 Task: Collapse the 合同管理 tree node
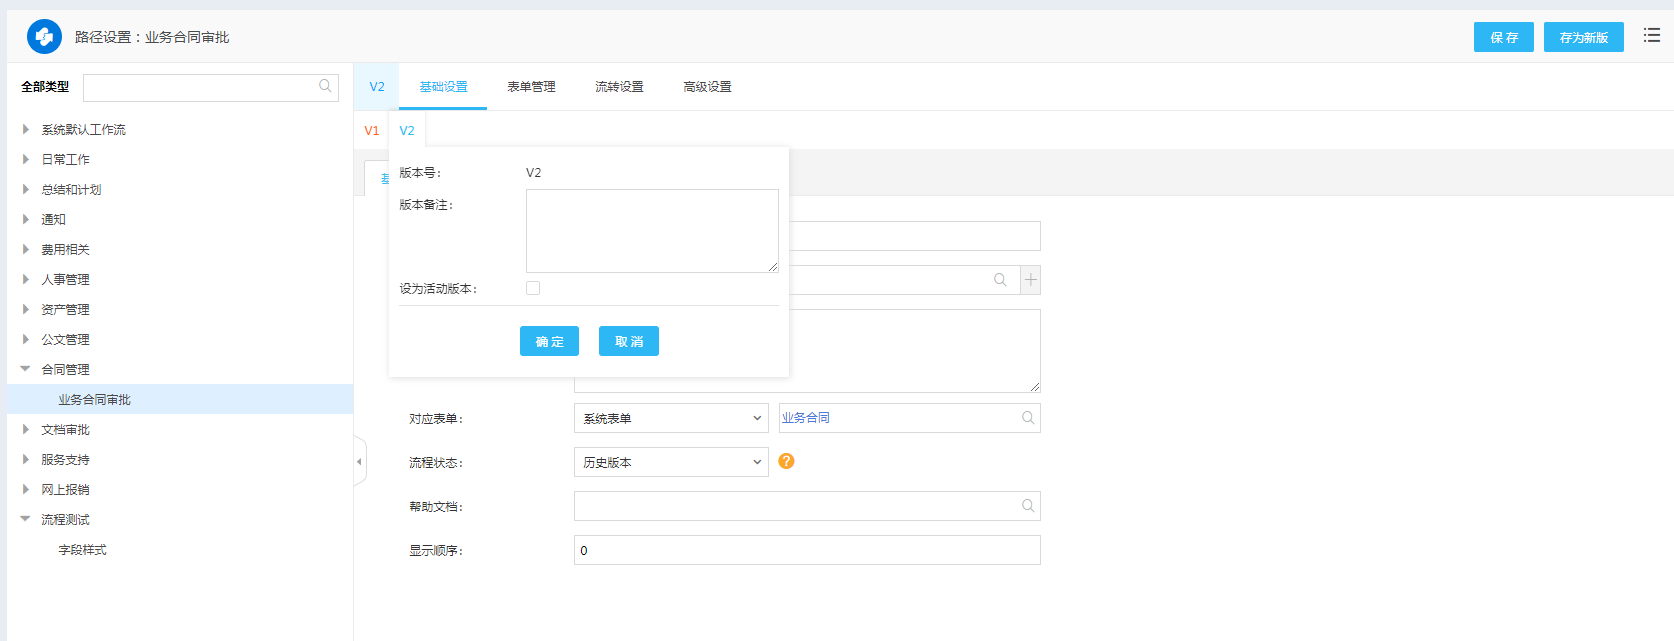point(26,370)
